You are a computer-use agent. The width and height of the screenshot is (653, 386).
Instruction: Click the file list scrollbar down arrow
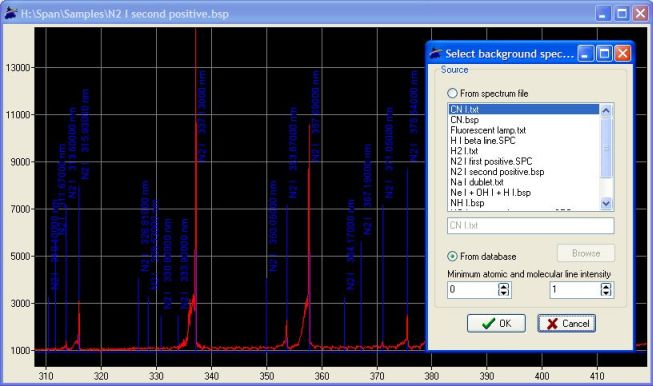(x=606, y=203)
